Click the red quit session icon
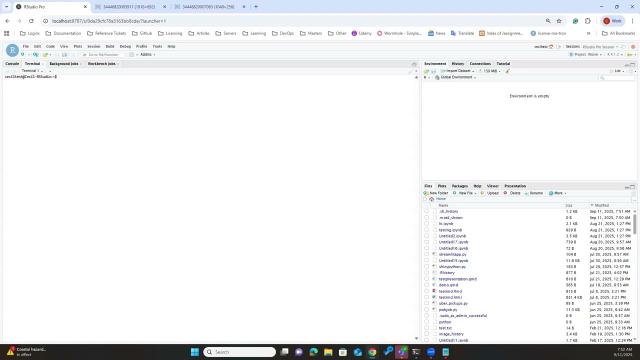Screen dimensions: 640x360 pyautogui.click(x=633, y=47)
